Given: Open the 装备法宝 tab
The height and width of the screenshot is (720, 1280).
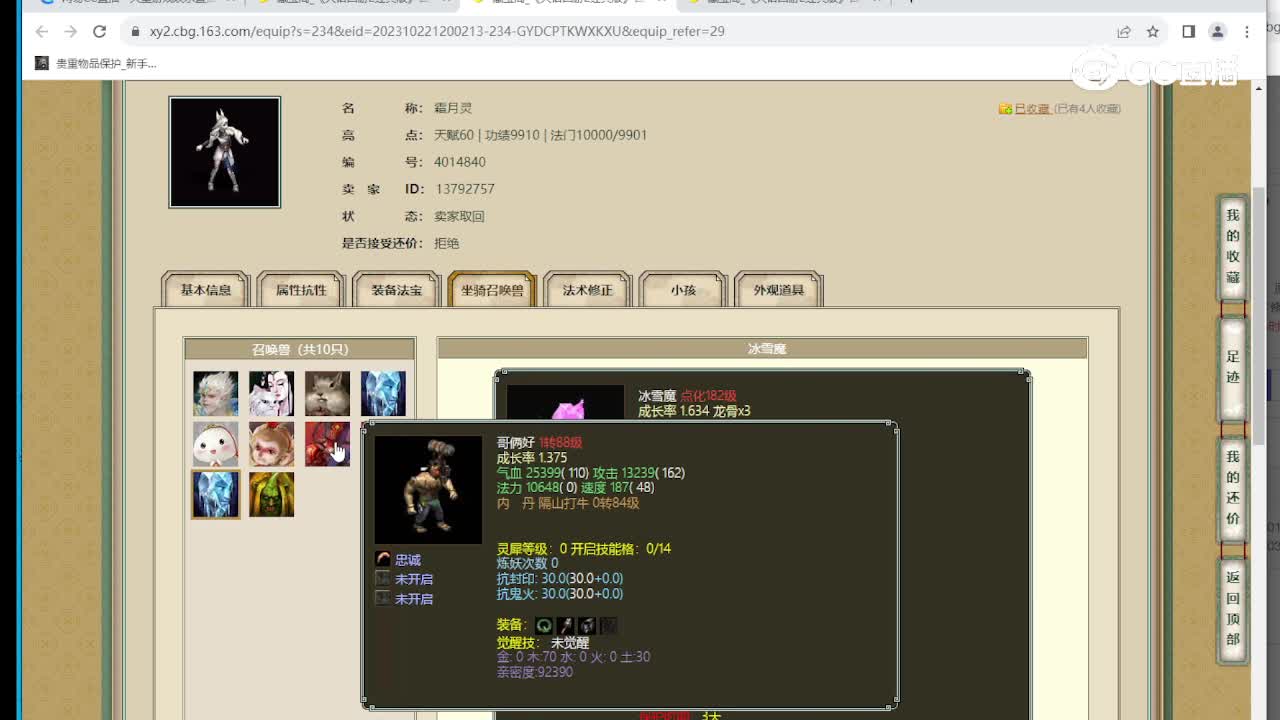Looking at the screenshot, I should click(397, 290).
